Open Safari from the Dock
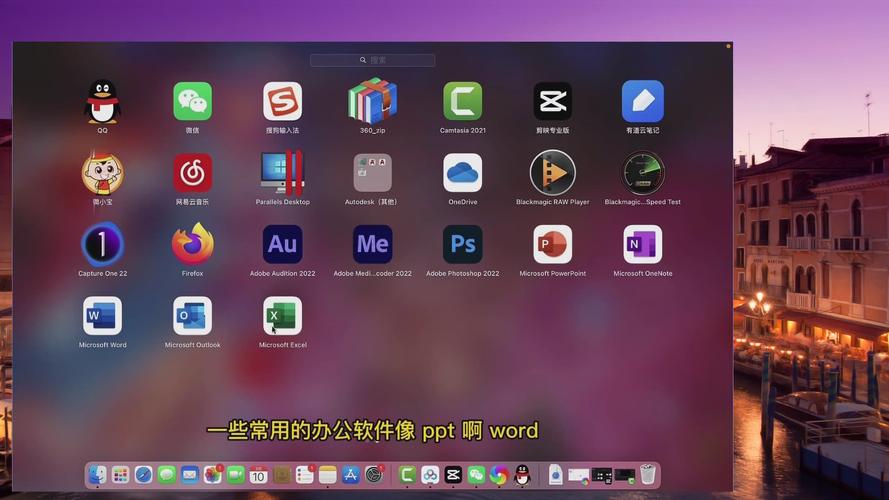 pos(143,475)
